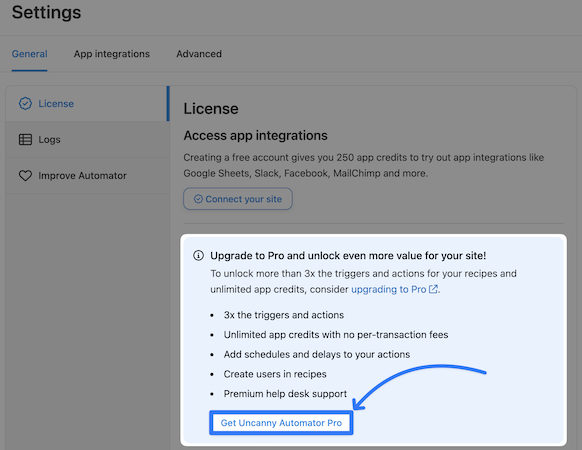Screen dimensions: 582x450
Task: Click 'Unlimited app credits' bullet text
Action: click(336, 335)
